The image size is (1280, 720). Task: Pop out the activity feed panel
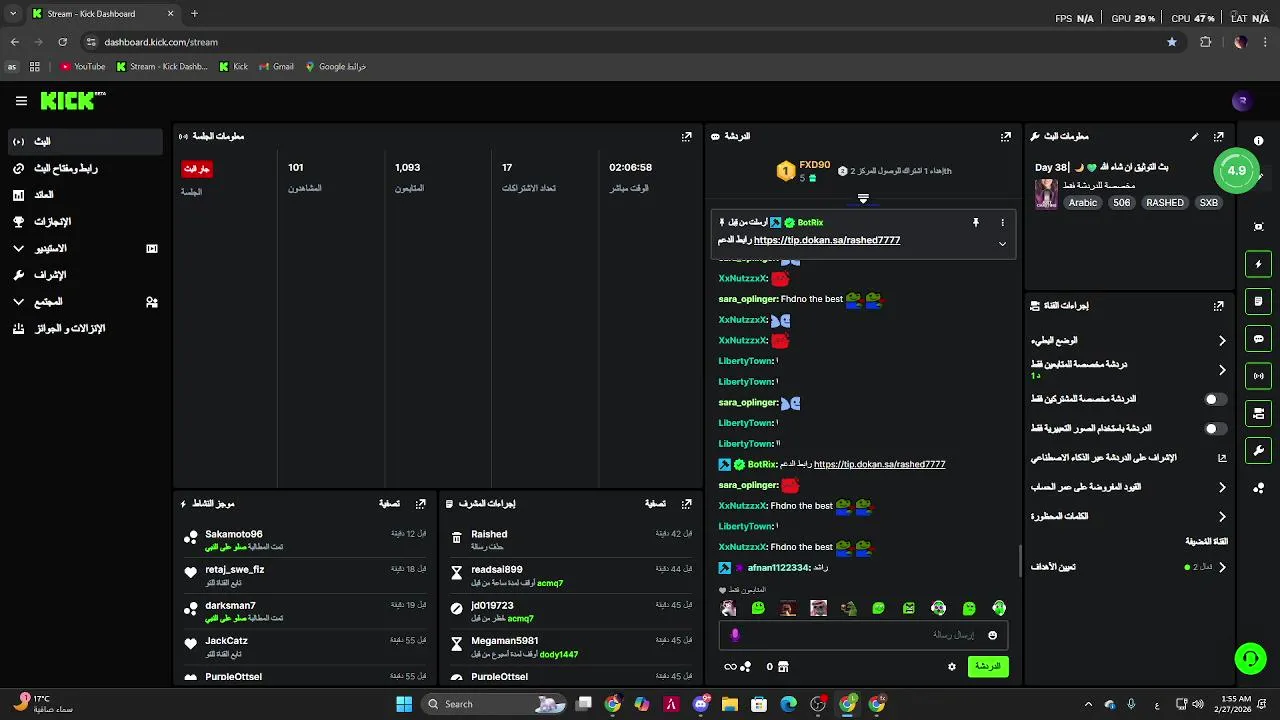point(421,504)
